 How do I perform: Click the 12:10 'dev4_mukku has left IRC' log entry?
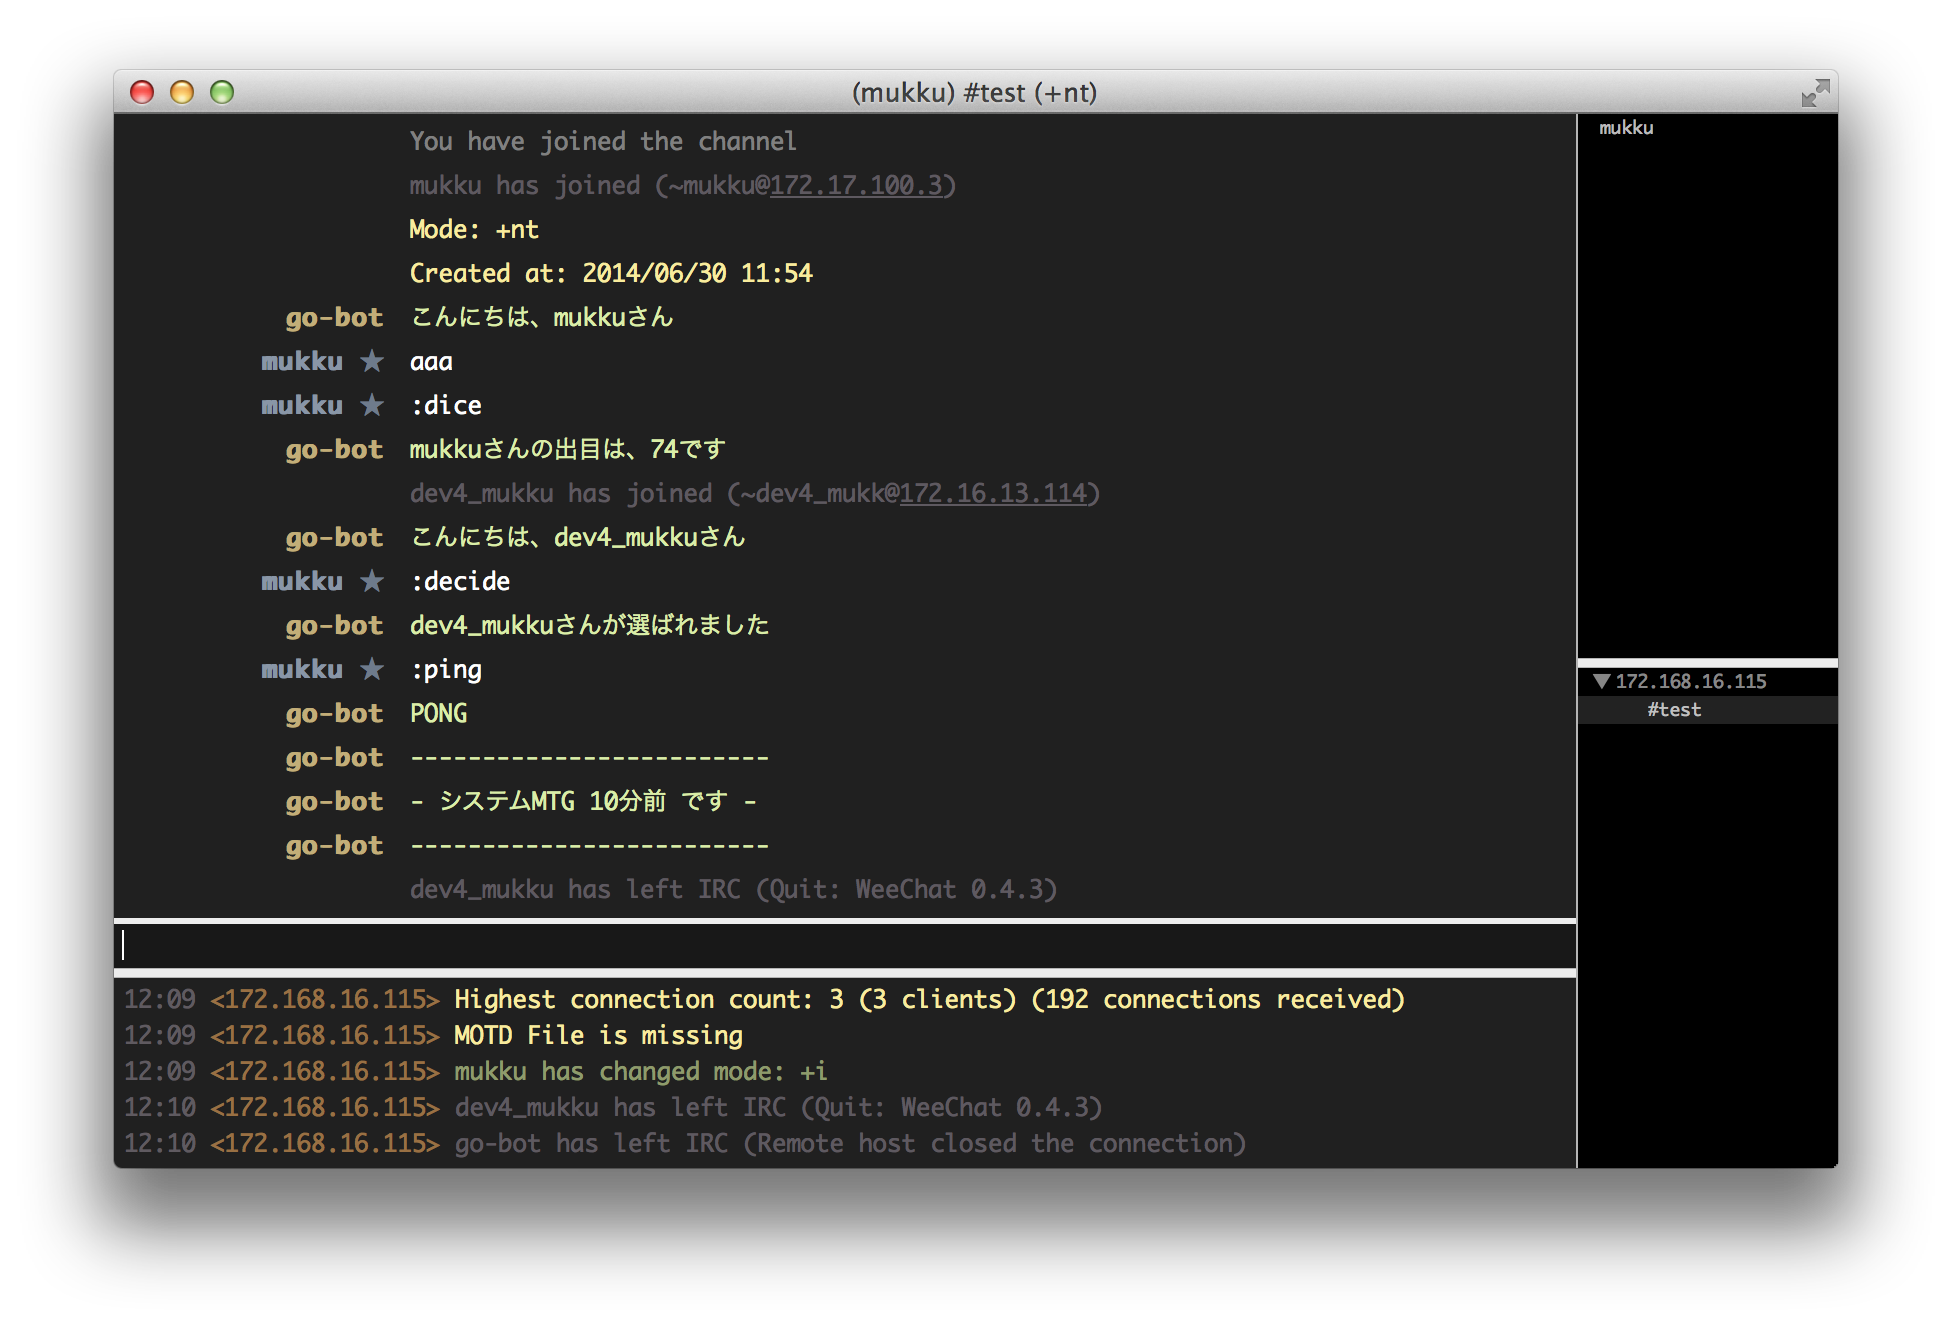click(x=778, y=1107)
